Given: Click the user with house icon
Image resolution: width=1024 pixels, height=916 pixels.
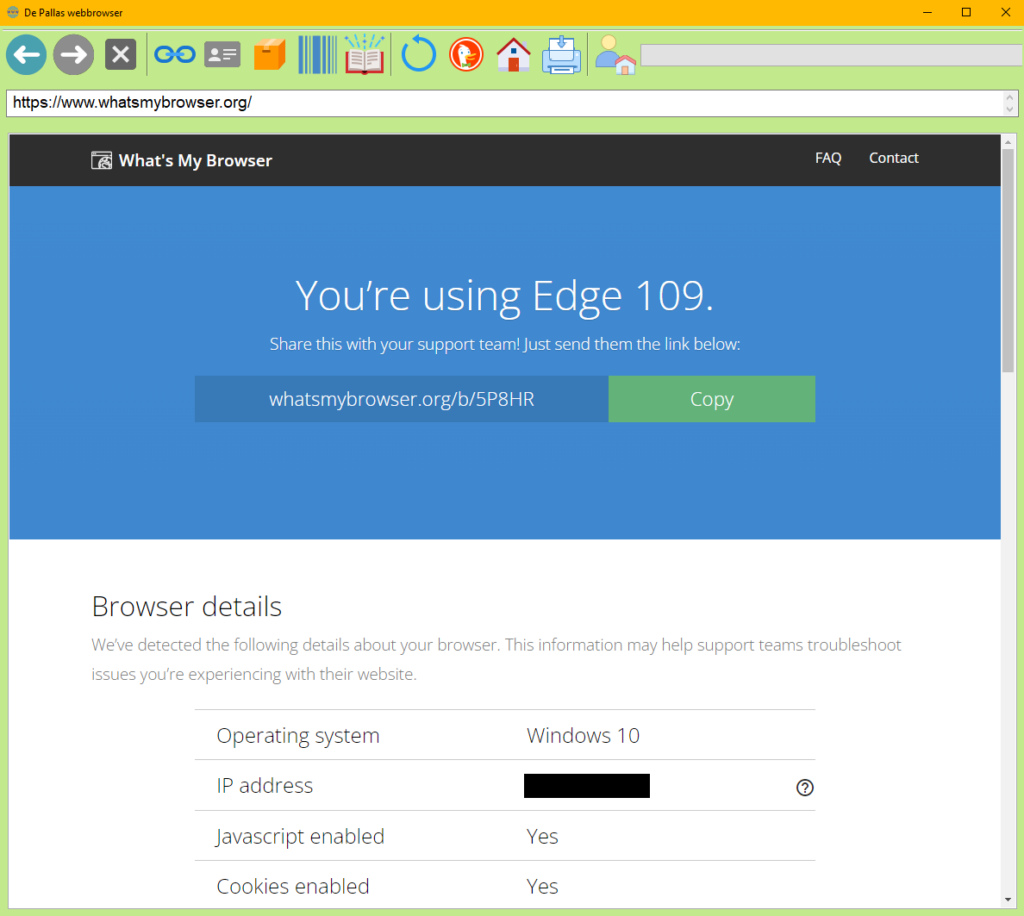Looking at the screenshot, I should pos(615,55).
